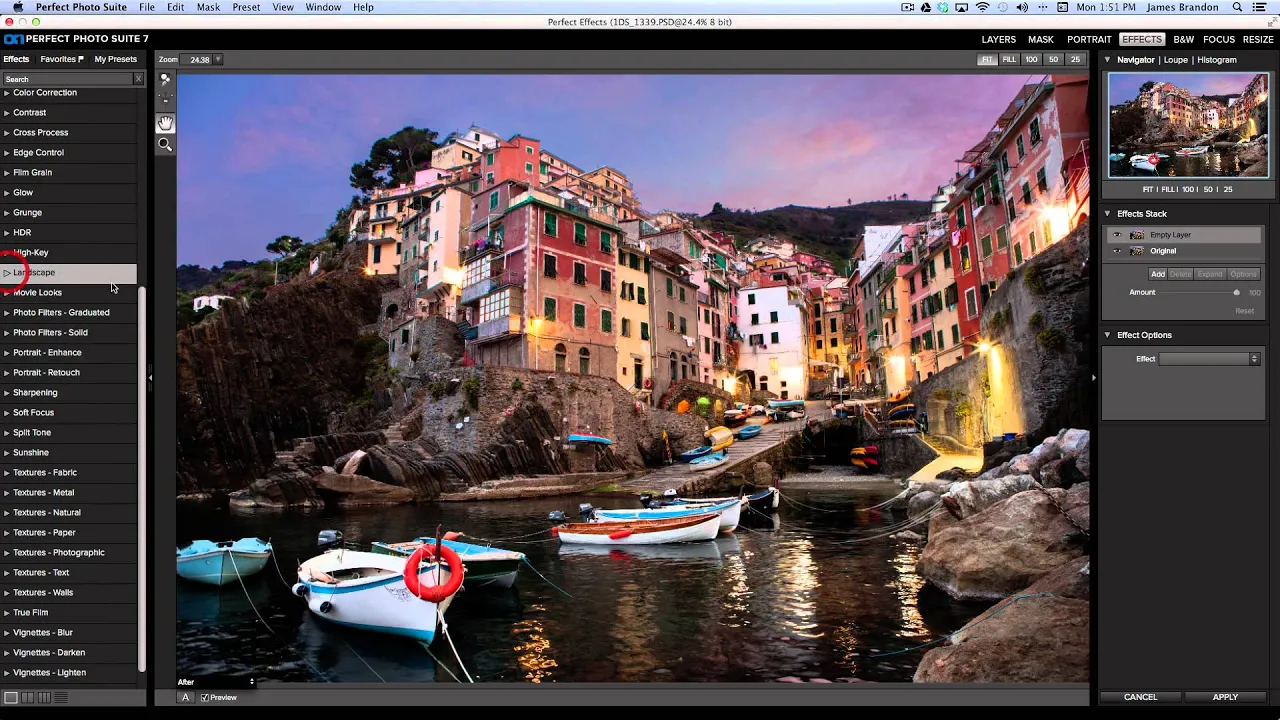Viewport: 1280px width, 720px height.
Task: Switch browser to single-column view
Action: coord(11,697)
